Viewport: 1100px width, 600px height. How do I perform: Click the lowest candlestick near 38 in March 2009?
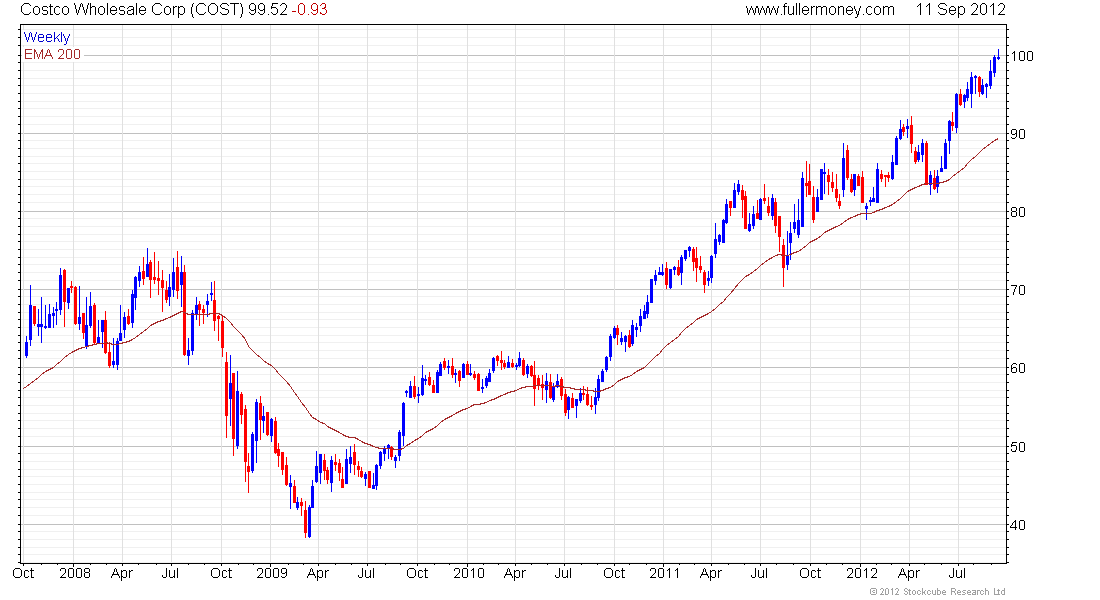[308, 523]
